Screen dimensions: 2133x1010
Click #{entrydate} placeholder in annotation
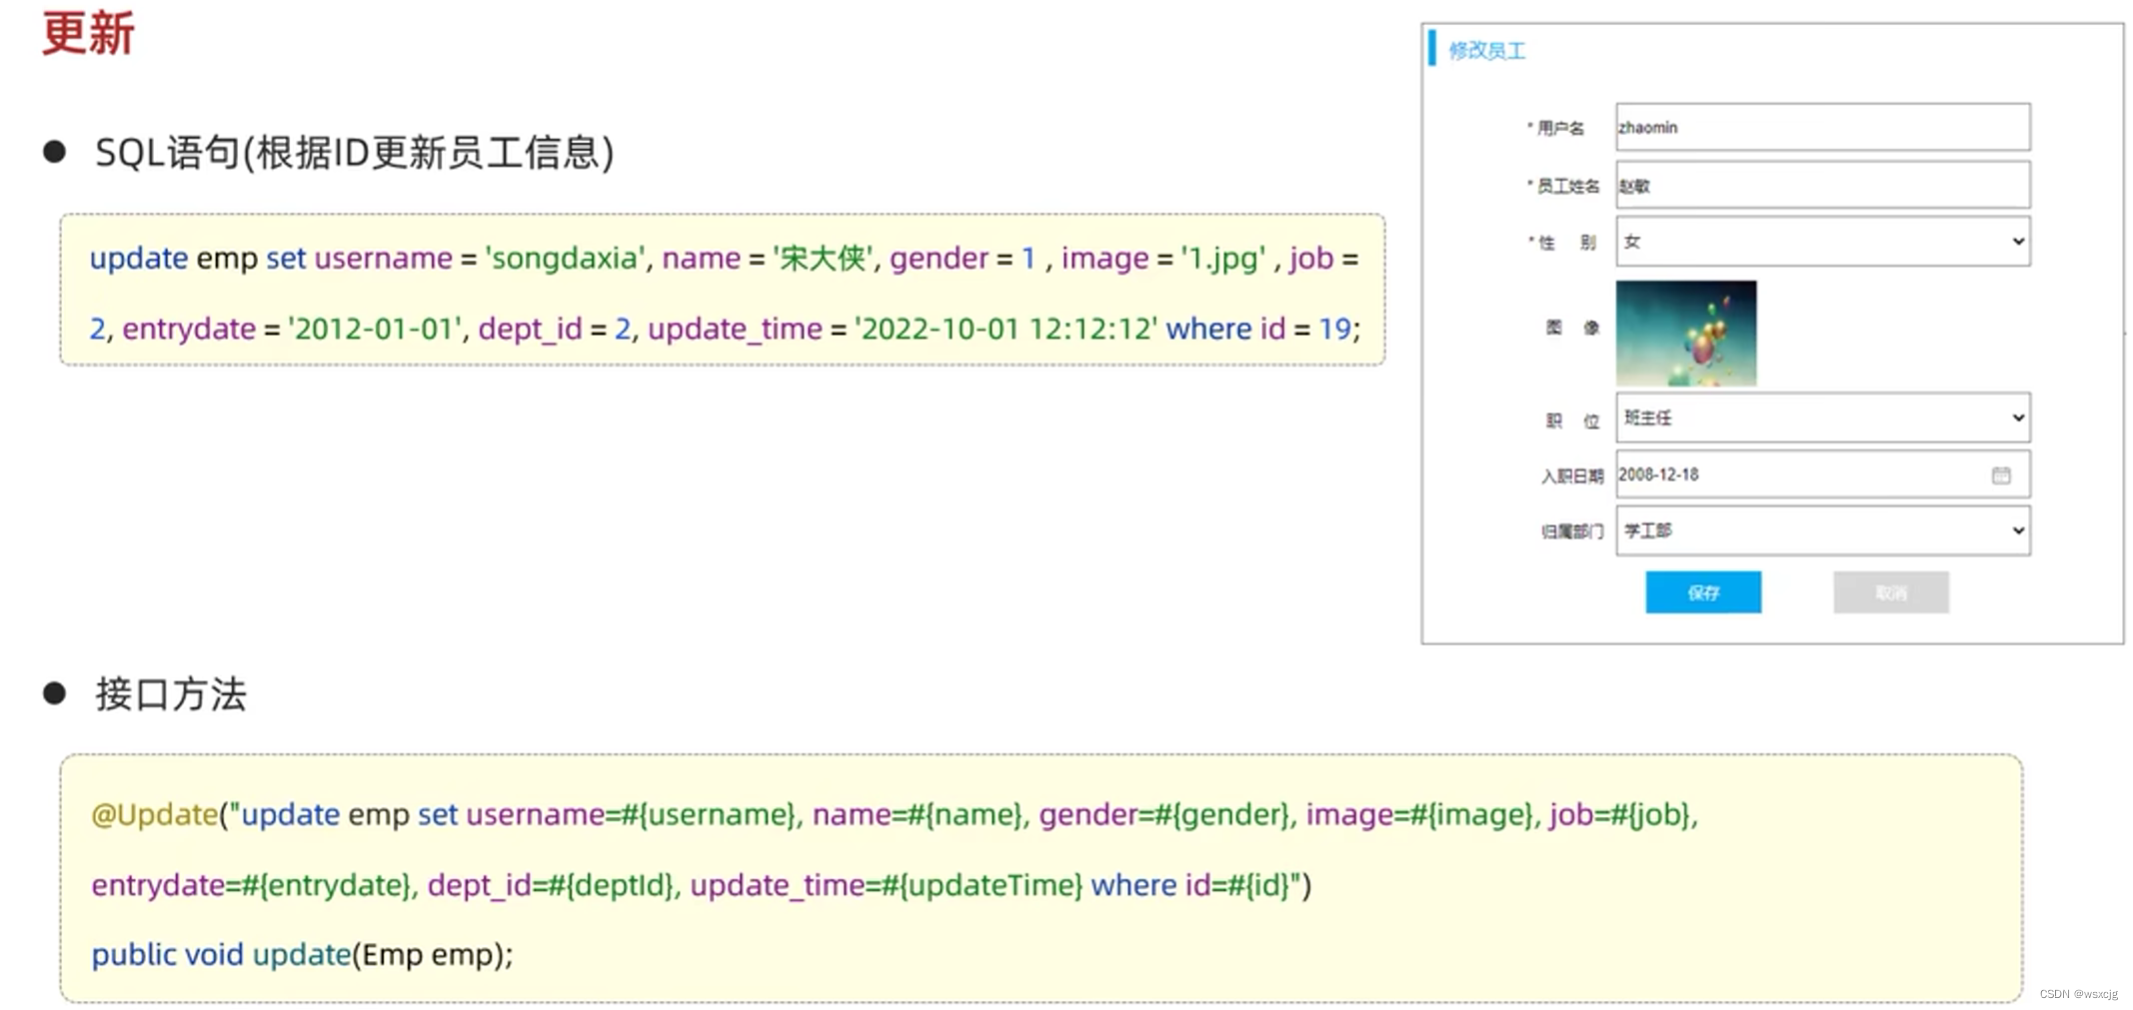tap(326, 885)
